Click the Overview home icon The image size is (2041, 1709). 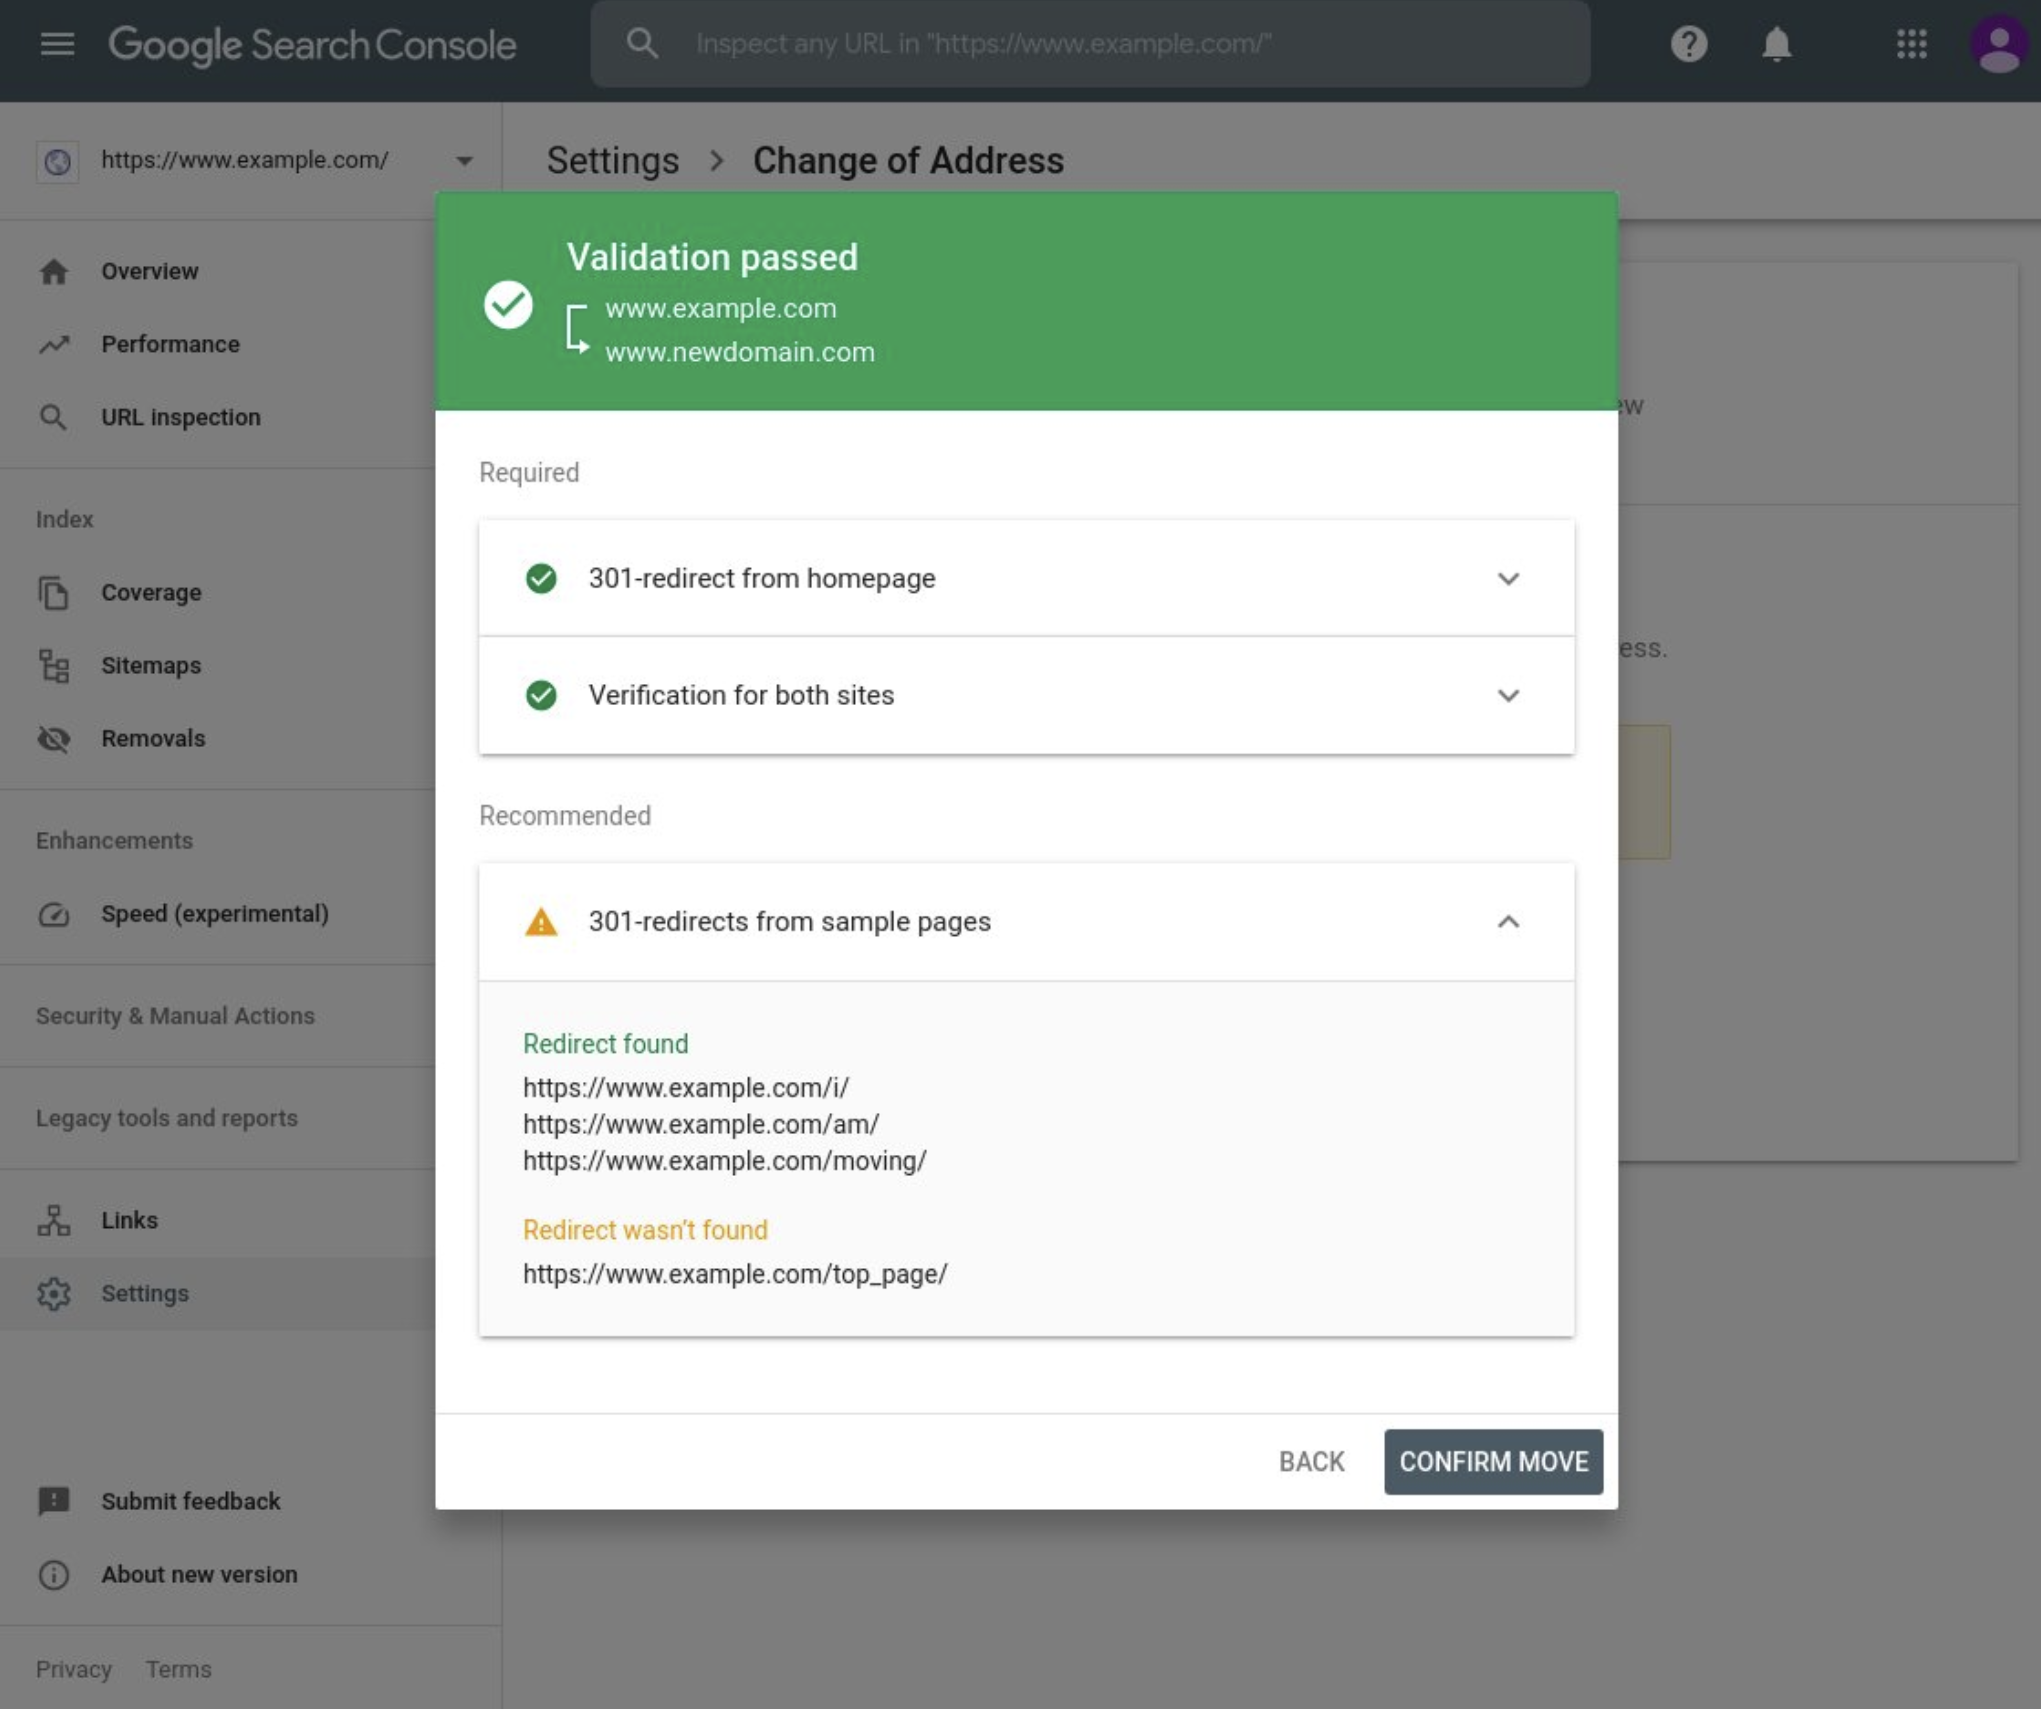(x=54, y=270)
